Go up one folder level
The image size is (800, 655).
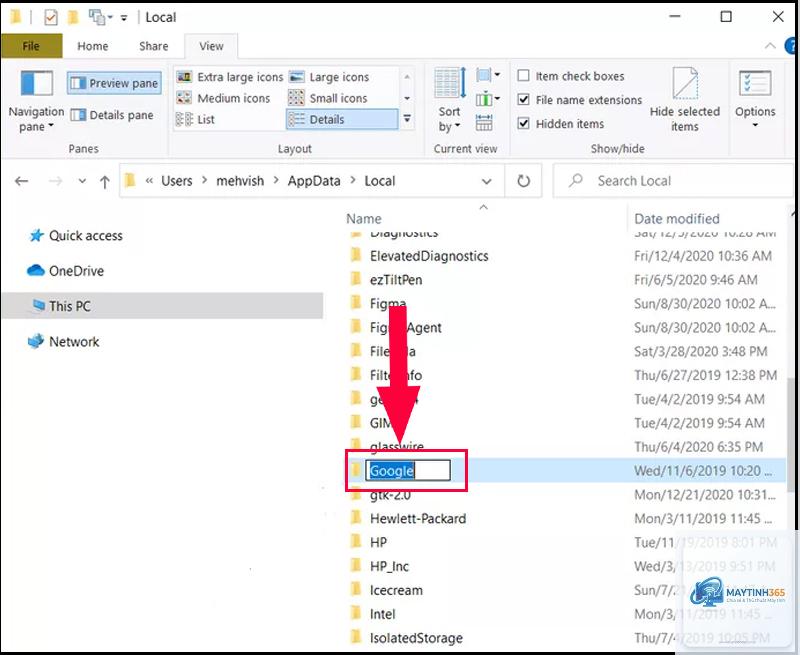pyautogui.click(x=105, y=181)
